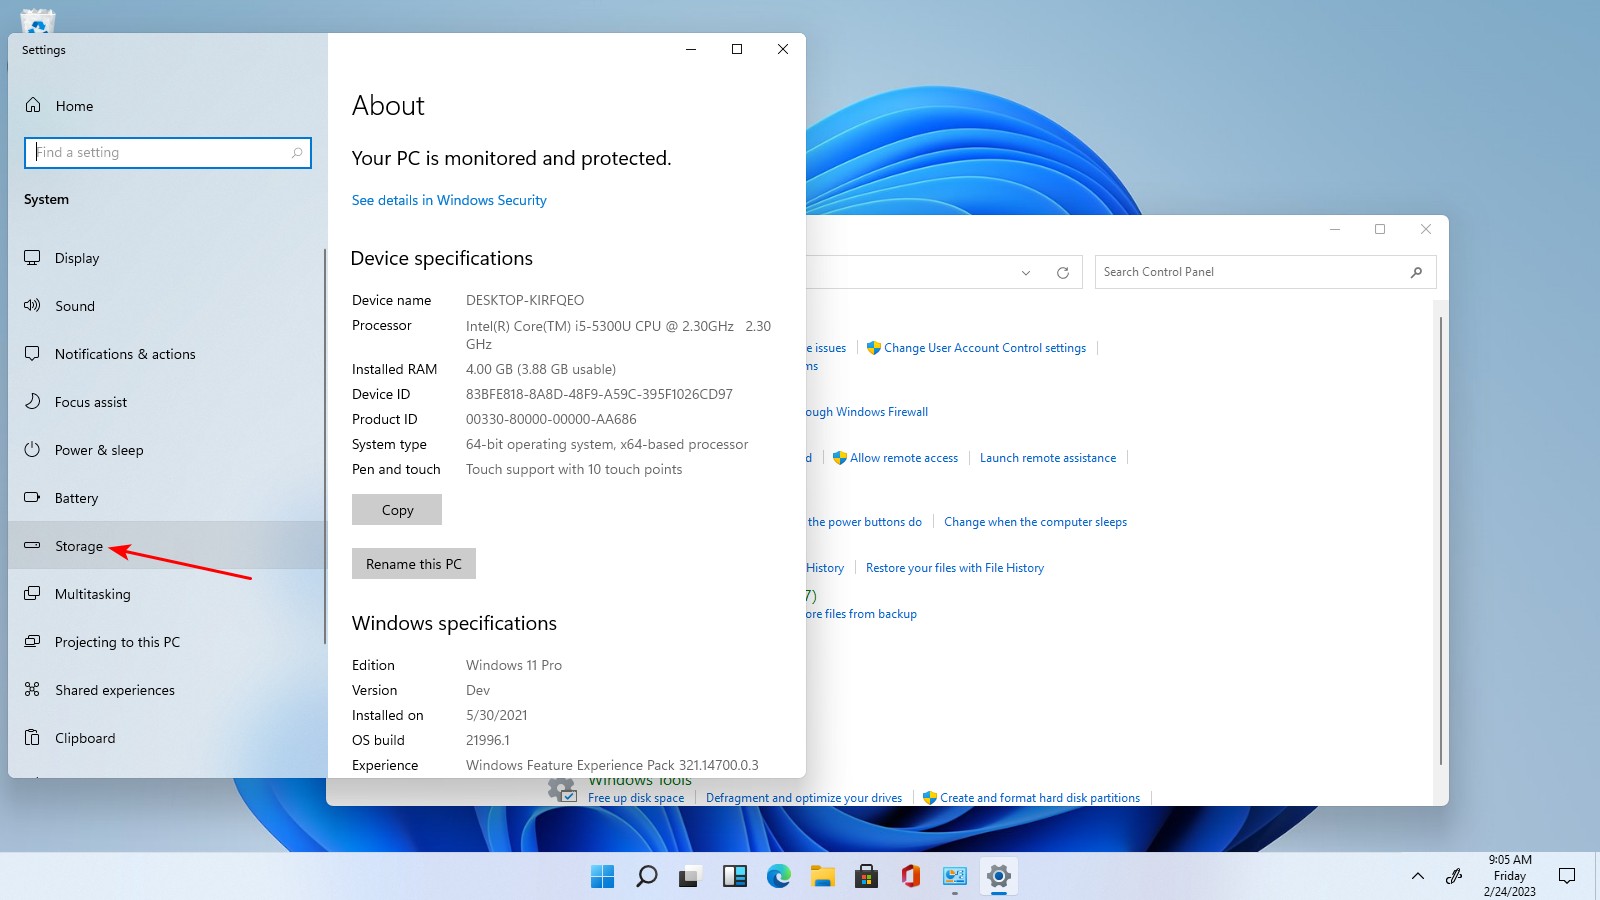Open Change User Account Control settings
1600x900 pixels.
[985, 348]
